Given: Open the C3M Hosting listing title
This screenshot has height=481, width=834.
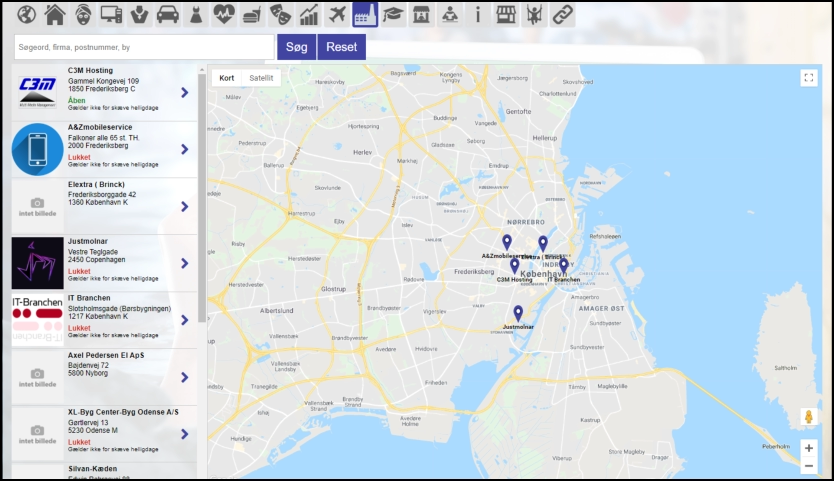Looking at the screenshot, I should click(90, 70).
